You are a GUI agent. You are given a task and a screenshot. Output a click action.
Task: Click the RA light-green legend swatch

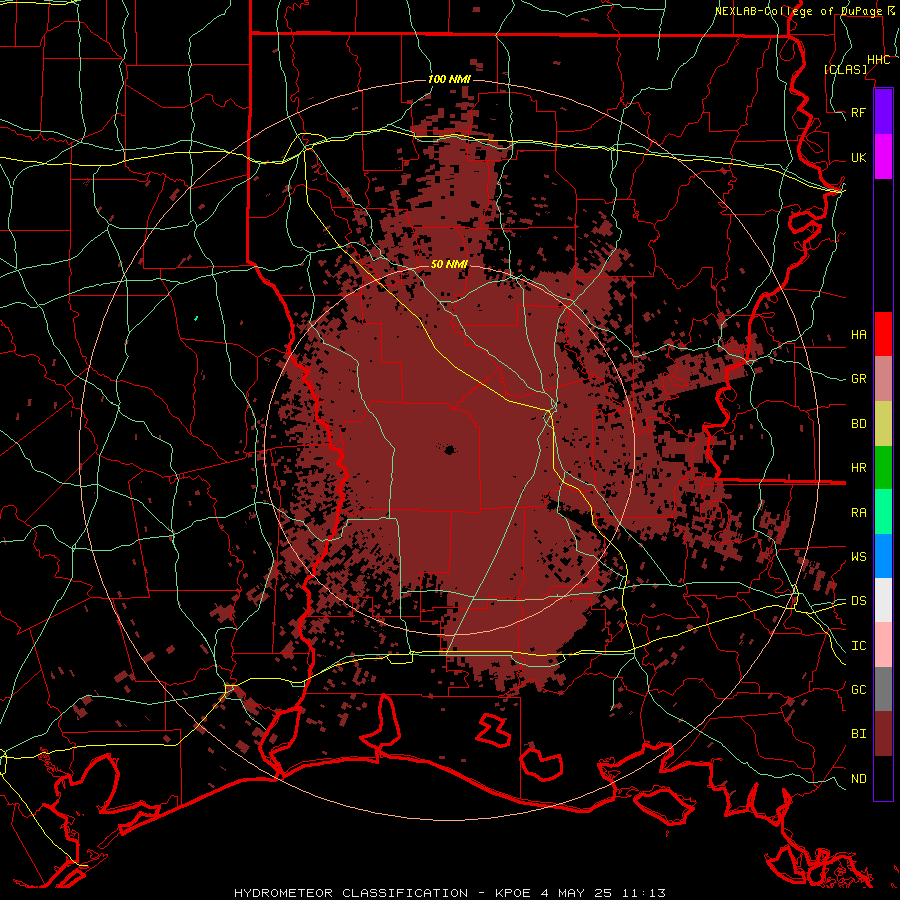[x=883, y=512]
